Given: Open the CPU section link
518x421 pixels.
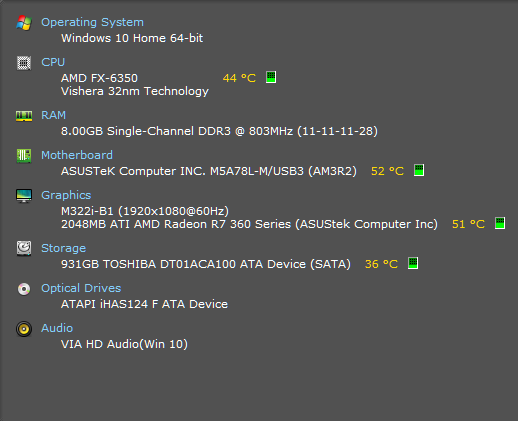Looking at the screenshot, I should 53,62.
